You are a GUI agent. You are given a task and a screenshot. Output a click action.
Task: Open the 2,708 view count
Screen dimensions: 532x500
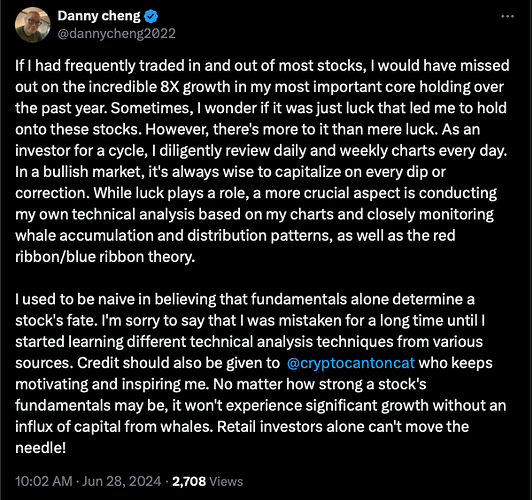click(189, 481)
